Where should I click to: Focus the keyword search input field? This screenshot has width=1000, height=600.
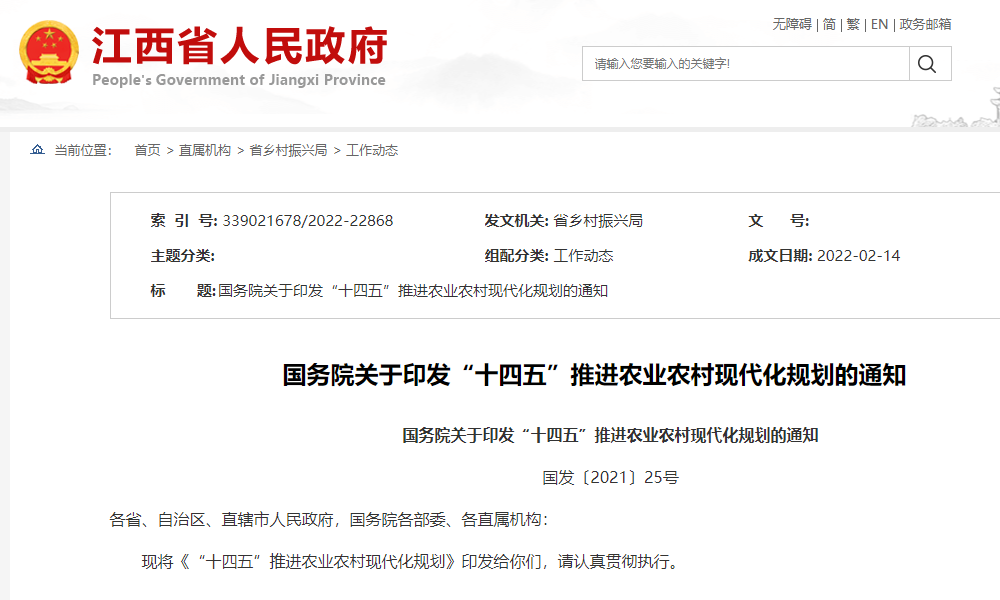tap(746, 64)
